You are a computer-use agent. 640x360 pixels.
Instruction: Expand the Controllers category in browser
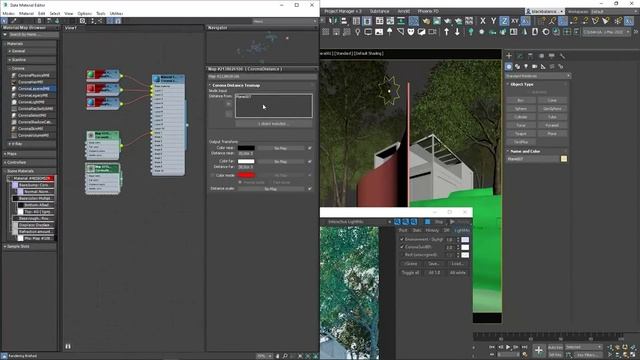5,162
